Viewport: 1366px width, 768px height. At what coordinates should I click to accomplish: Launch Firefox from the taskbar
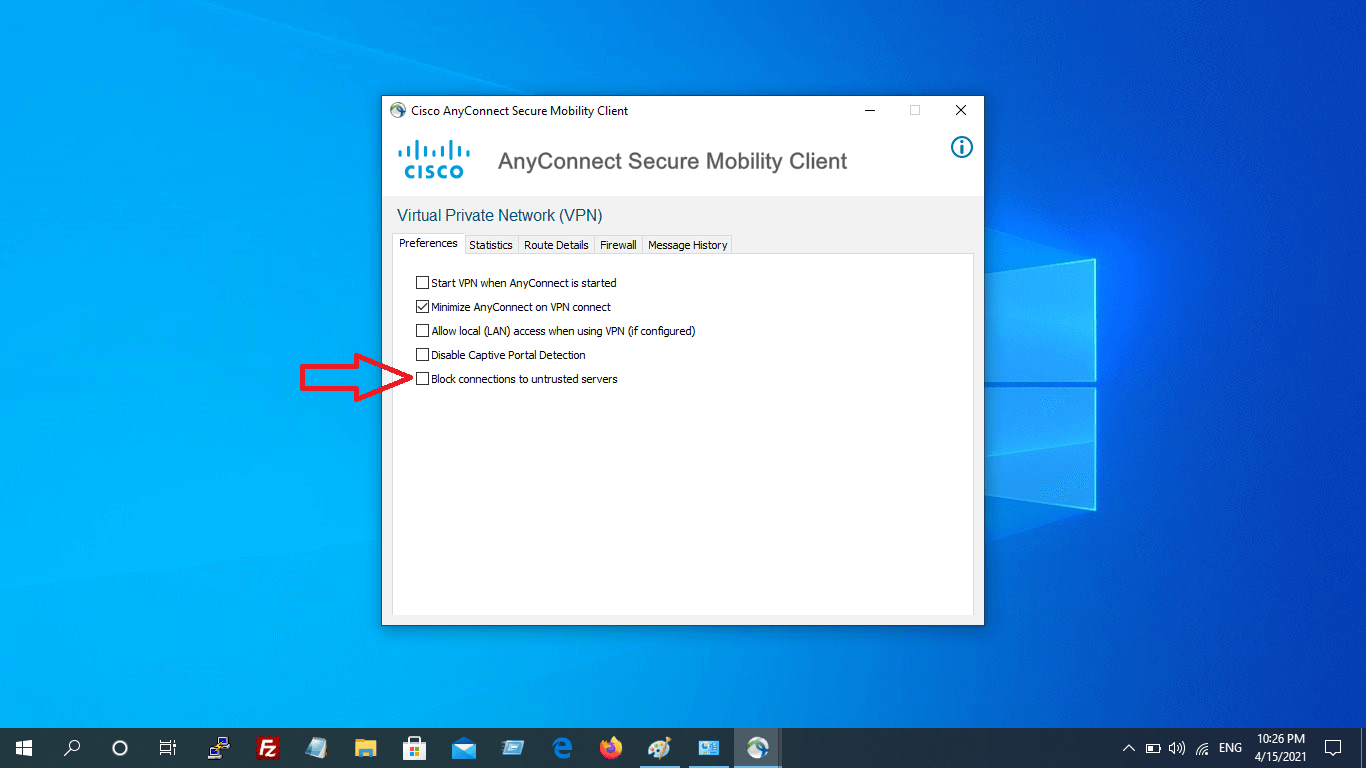(610, 748)
